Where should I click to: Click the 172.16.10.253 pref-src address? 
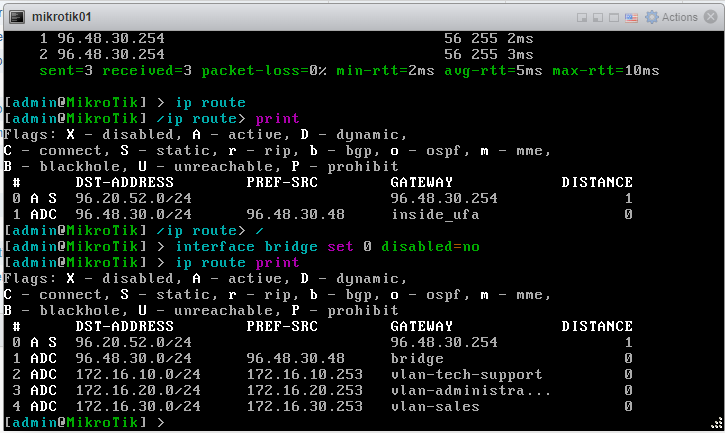[x=305, y=374]
